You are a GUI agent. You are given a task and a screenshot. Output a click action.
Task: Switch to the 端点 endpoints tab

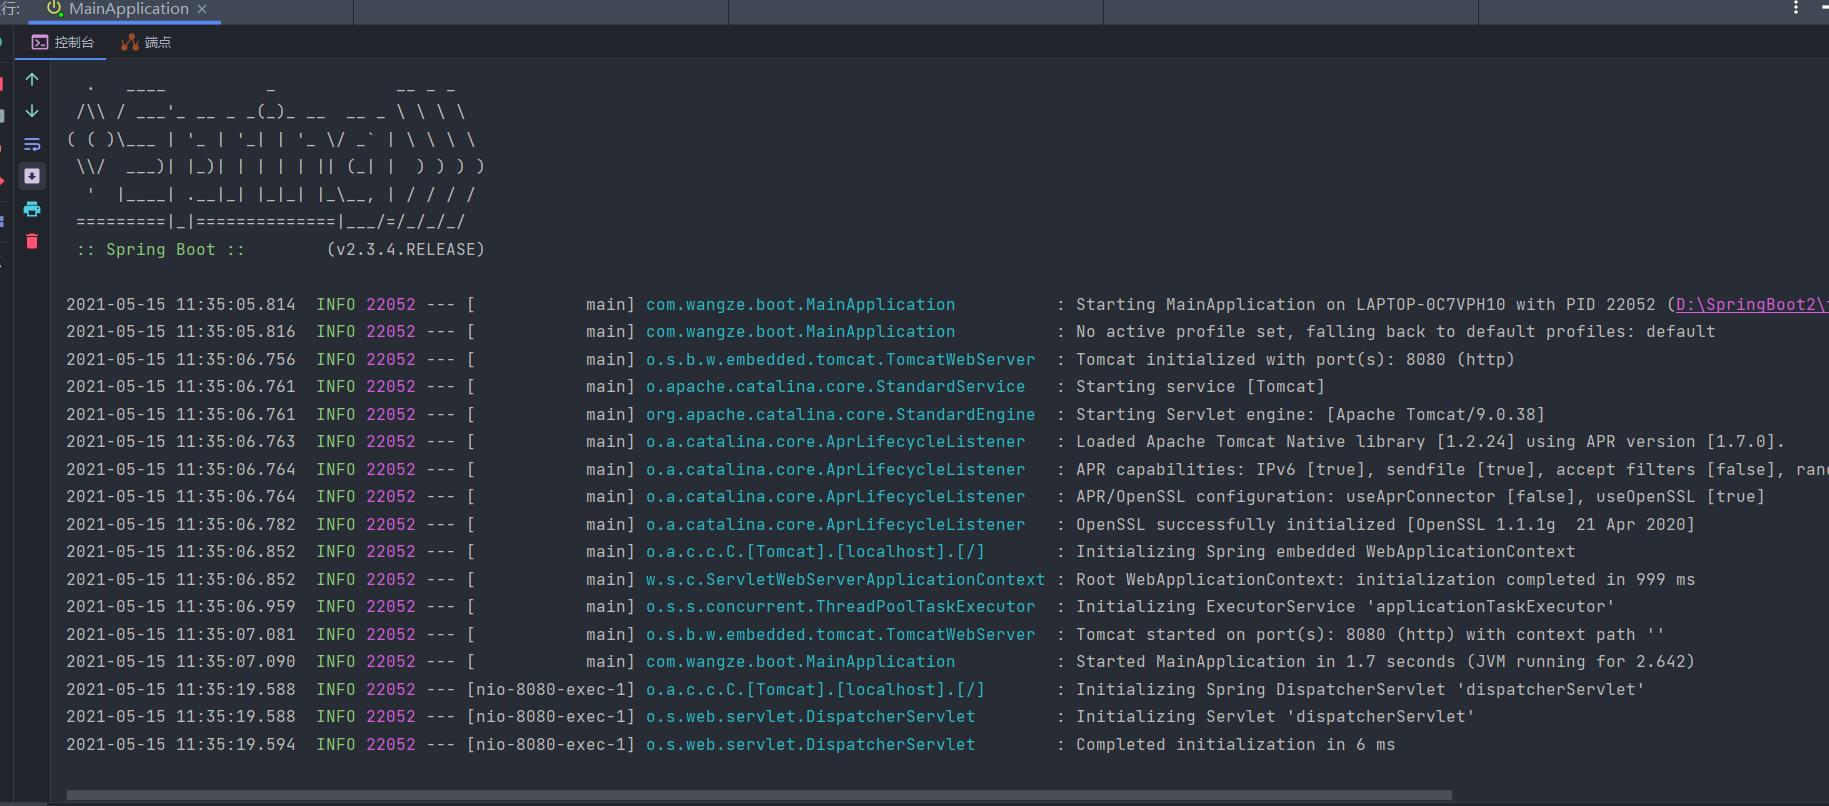pos(146,42)
